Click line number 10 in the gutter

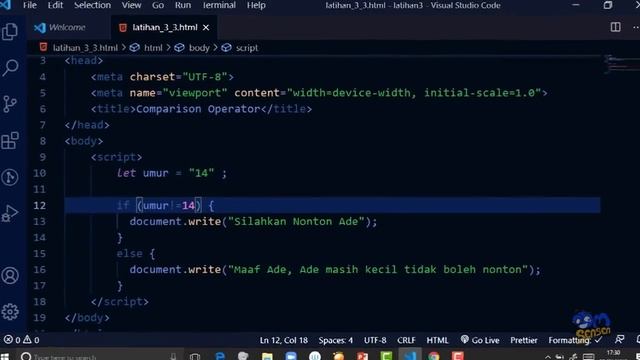click(x=40, y=173)
